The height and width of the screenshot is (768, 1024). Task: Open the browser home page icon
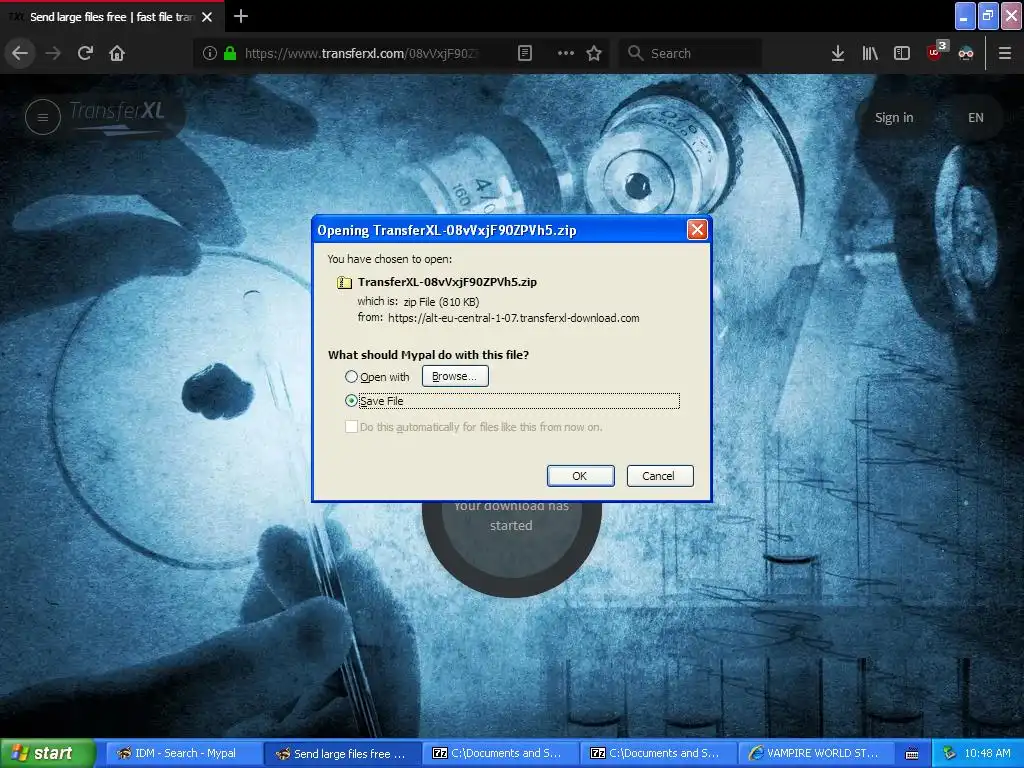coord(117,53)
